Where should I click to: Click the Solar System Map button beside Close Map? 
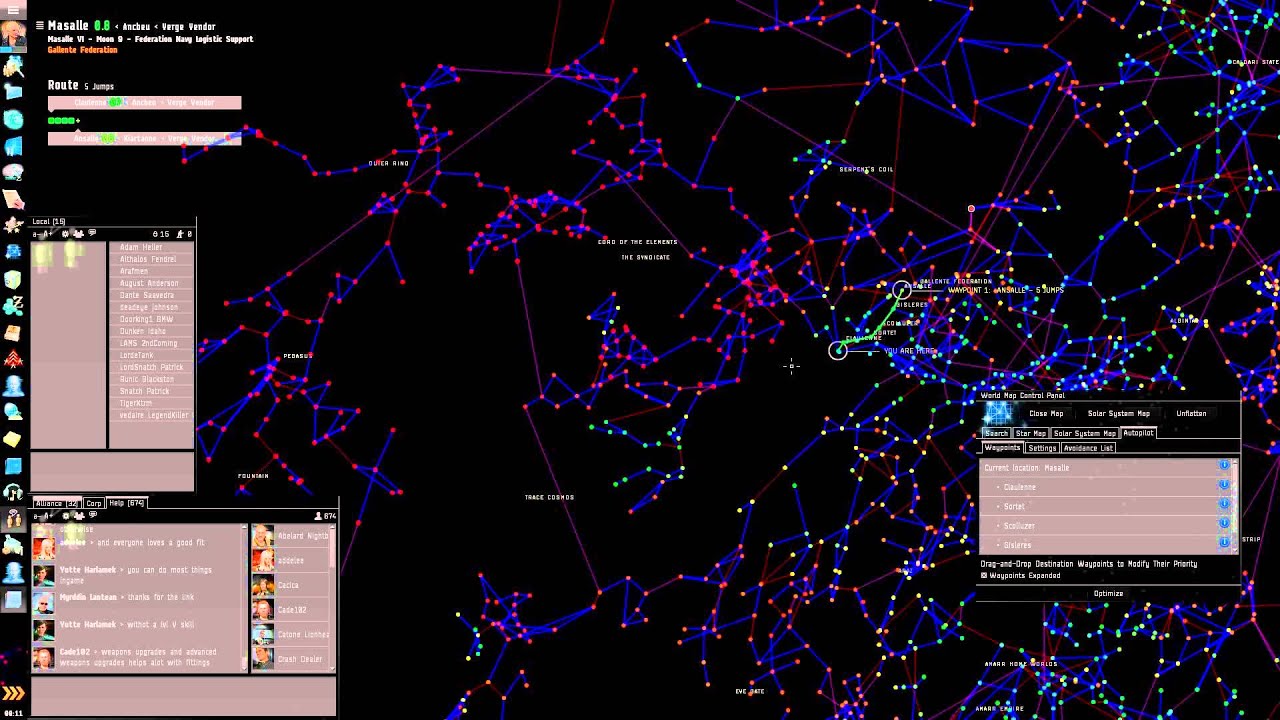(x=1119, y=413)
